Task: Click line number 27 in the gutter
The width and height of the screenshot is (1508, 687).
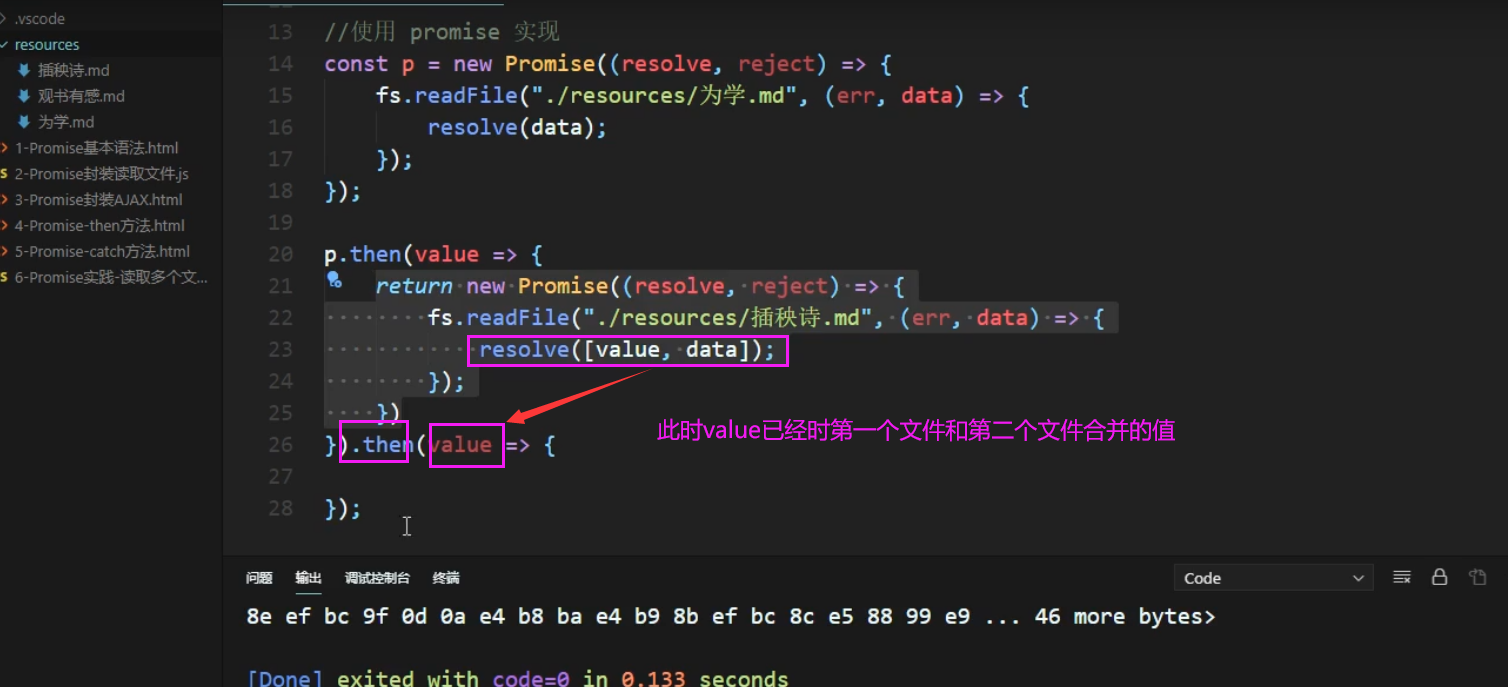Action: coord(280,476)
